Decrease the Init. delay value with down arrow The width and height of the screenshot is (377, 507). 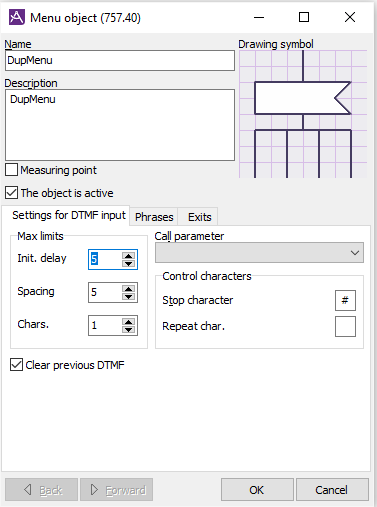[128, 263]
